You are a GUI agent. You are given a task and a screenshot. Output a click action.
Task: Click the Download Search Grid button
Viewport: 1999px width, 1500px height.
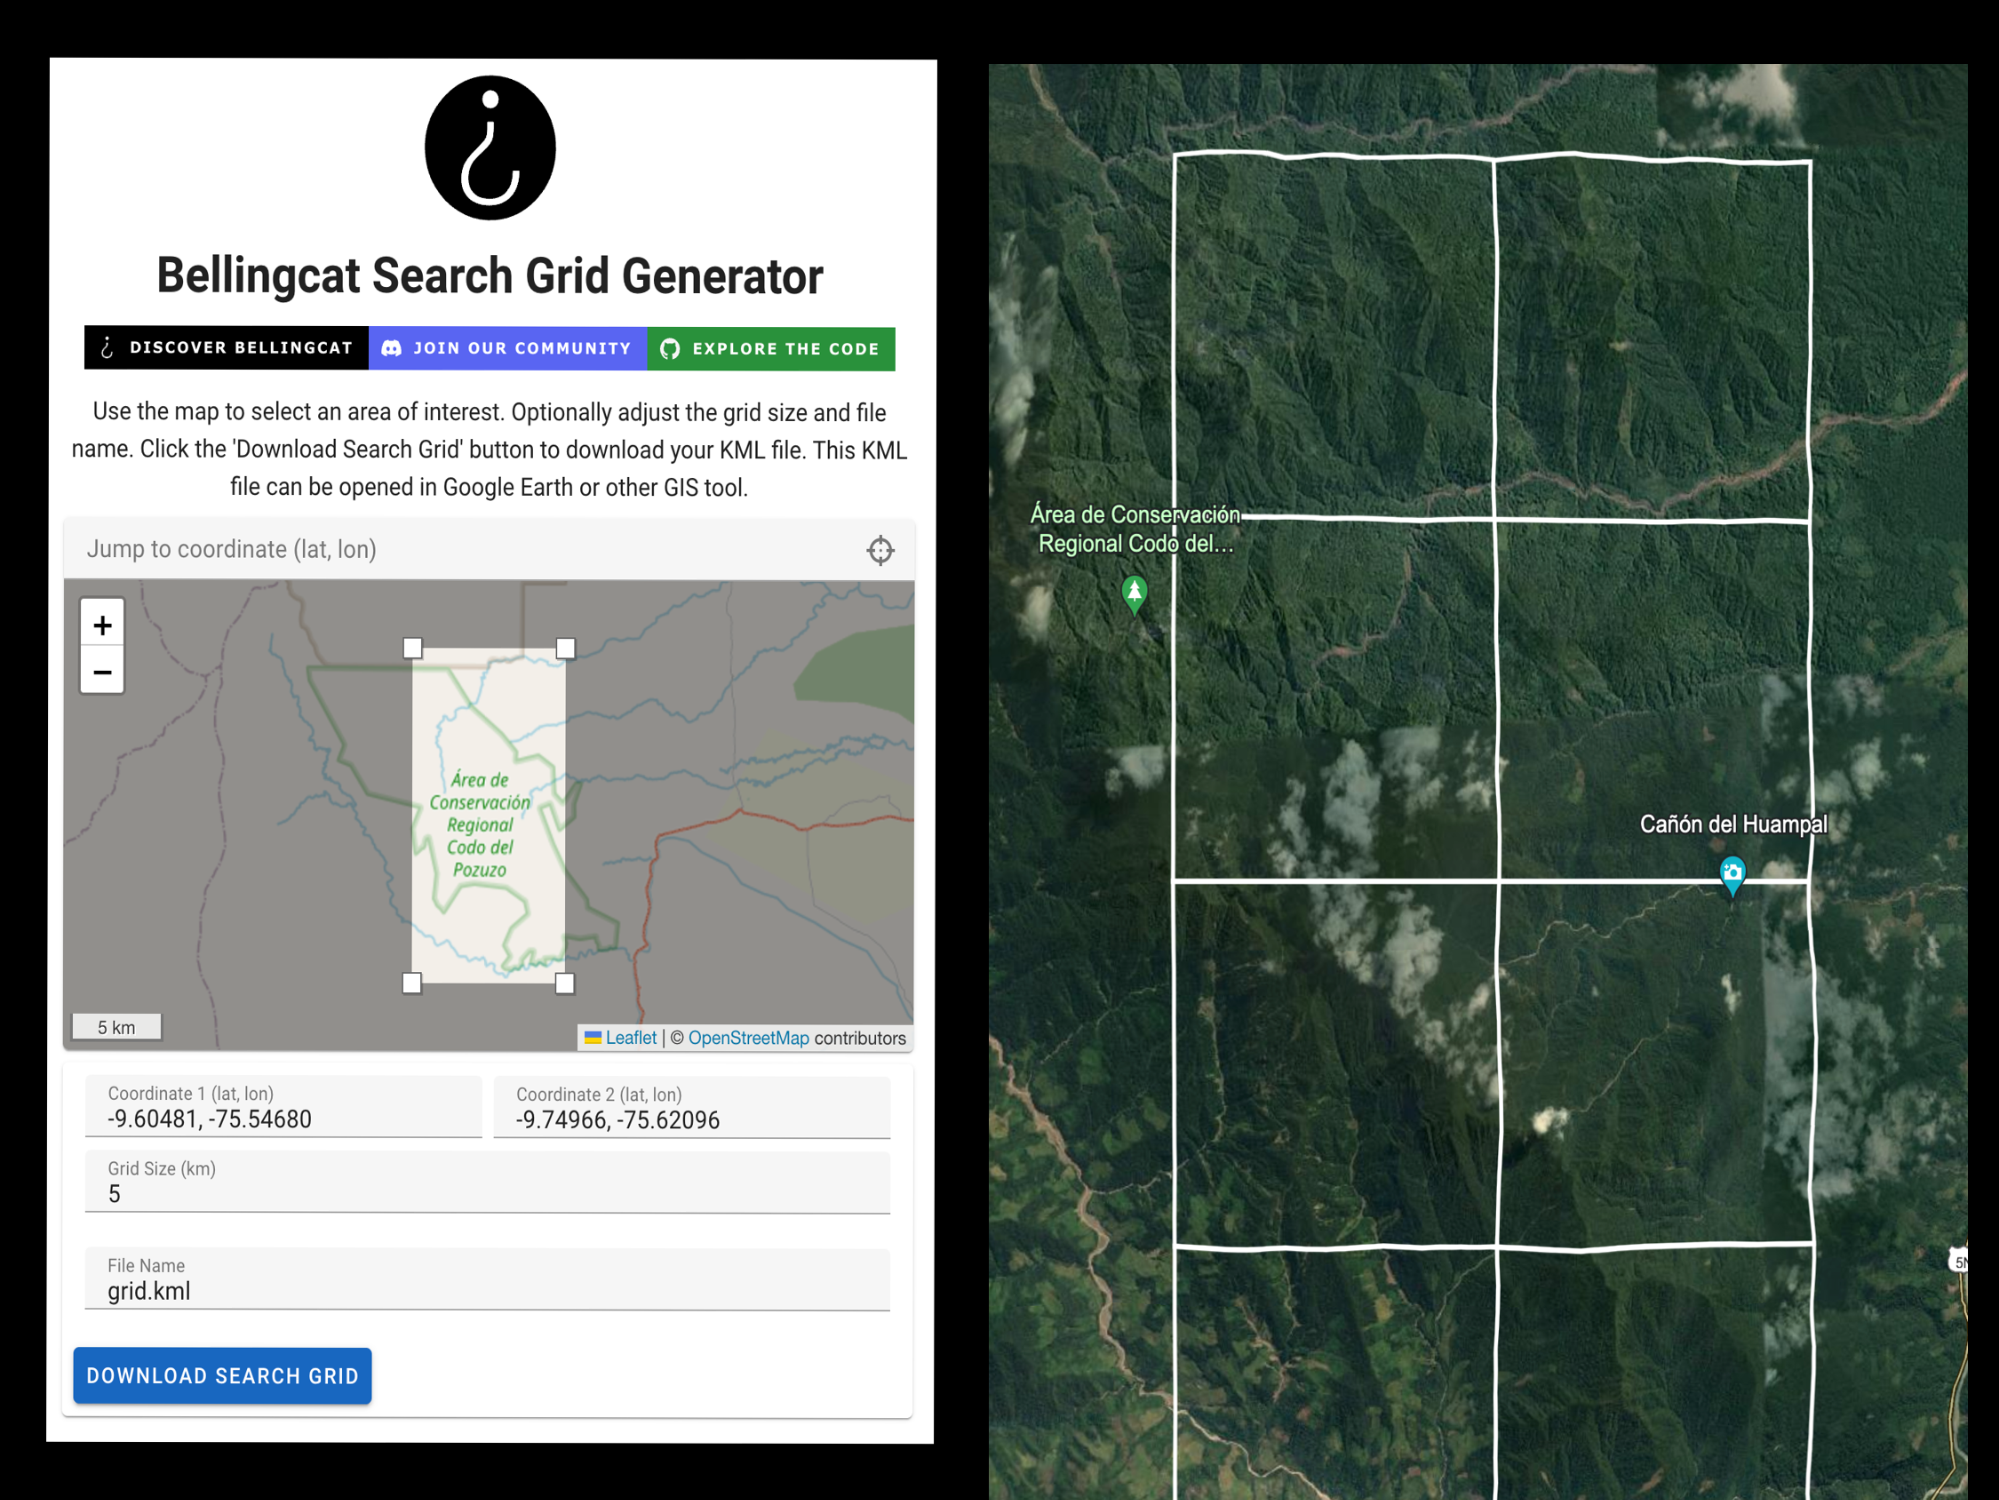(x=222, y=1376)
